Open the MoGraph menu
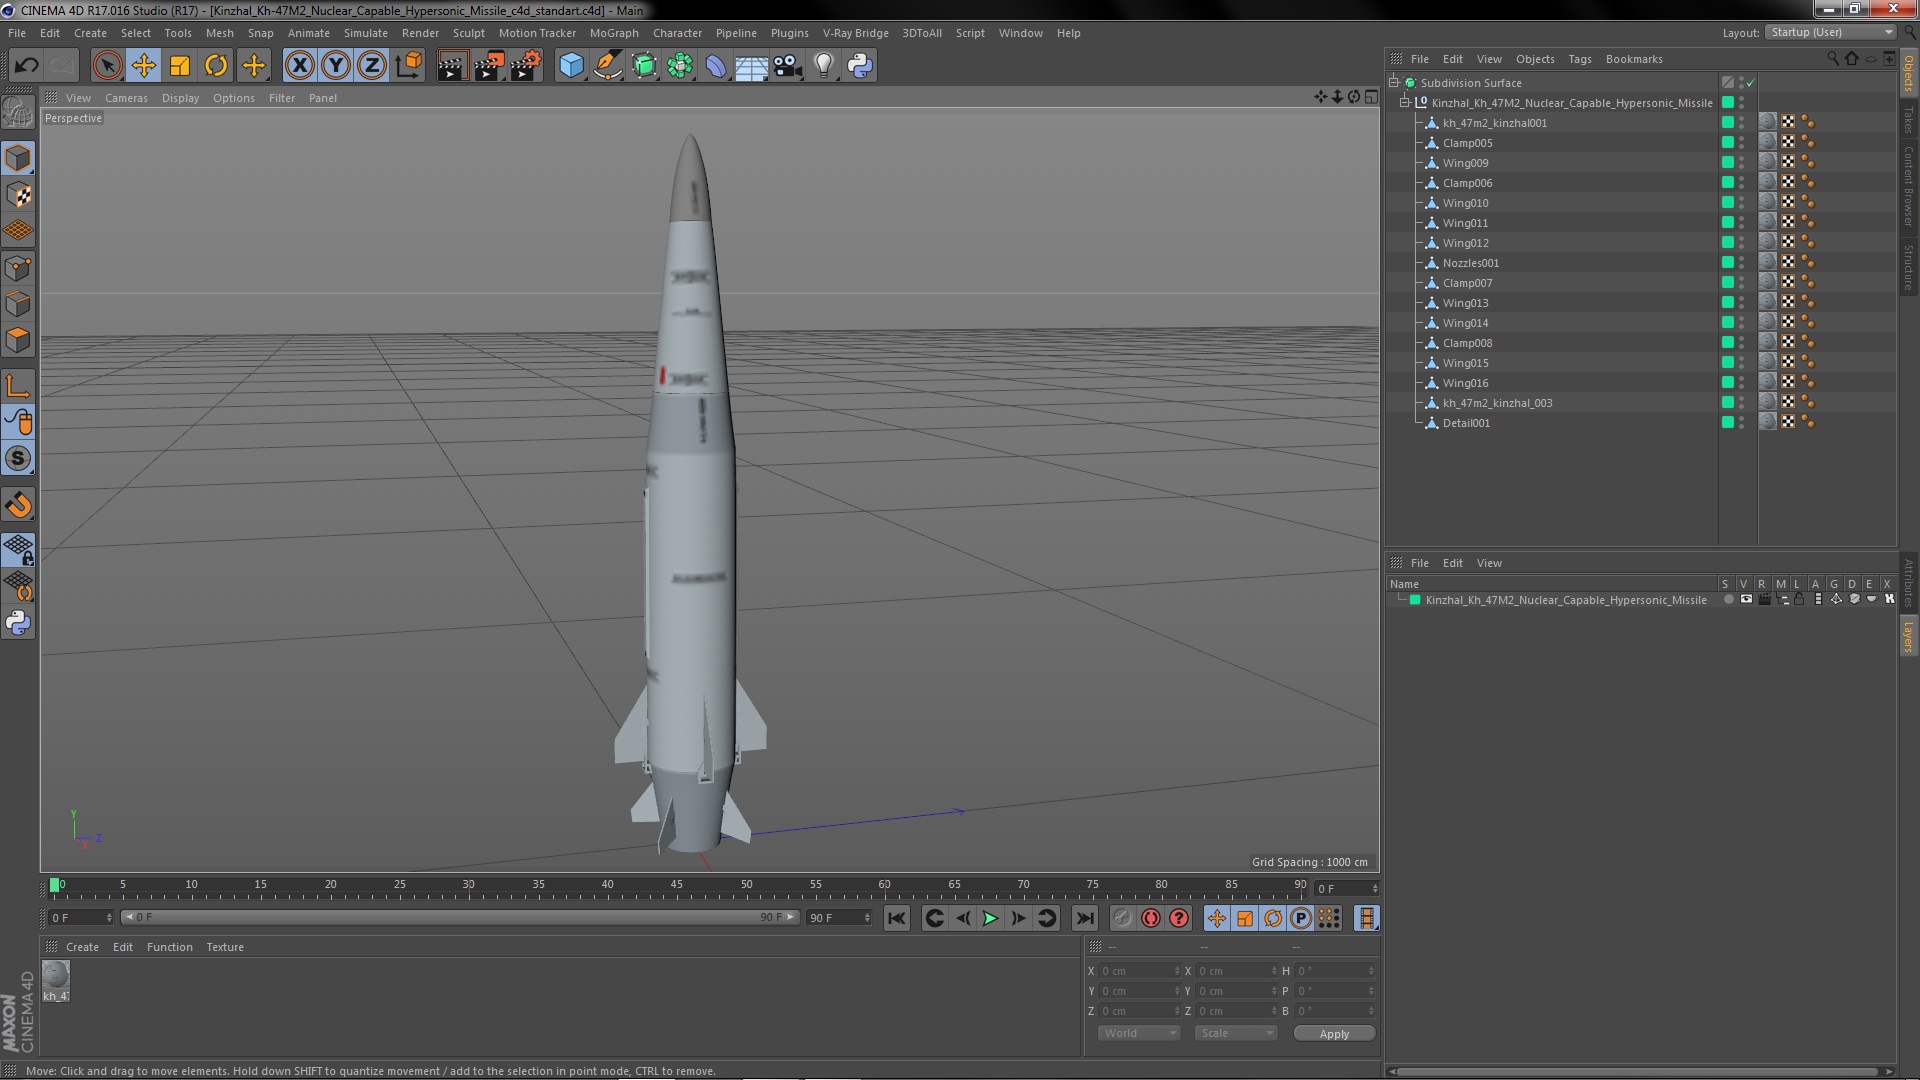 pos(613,33)
